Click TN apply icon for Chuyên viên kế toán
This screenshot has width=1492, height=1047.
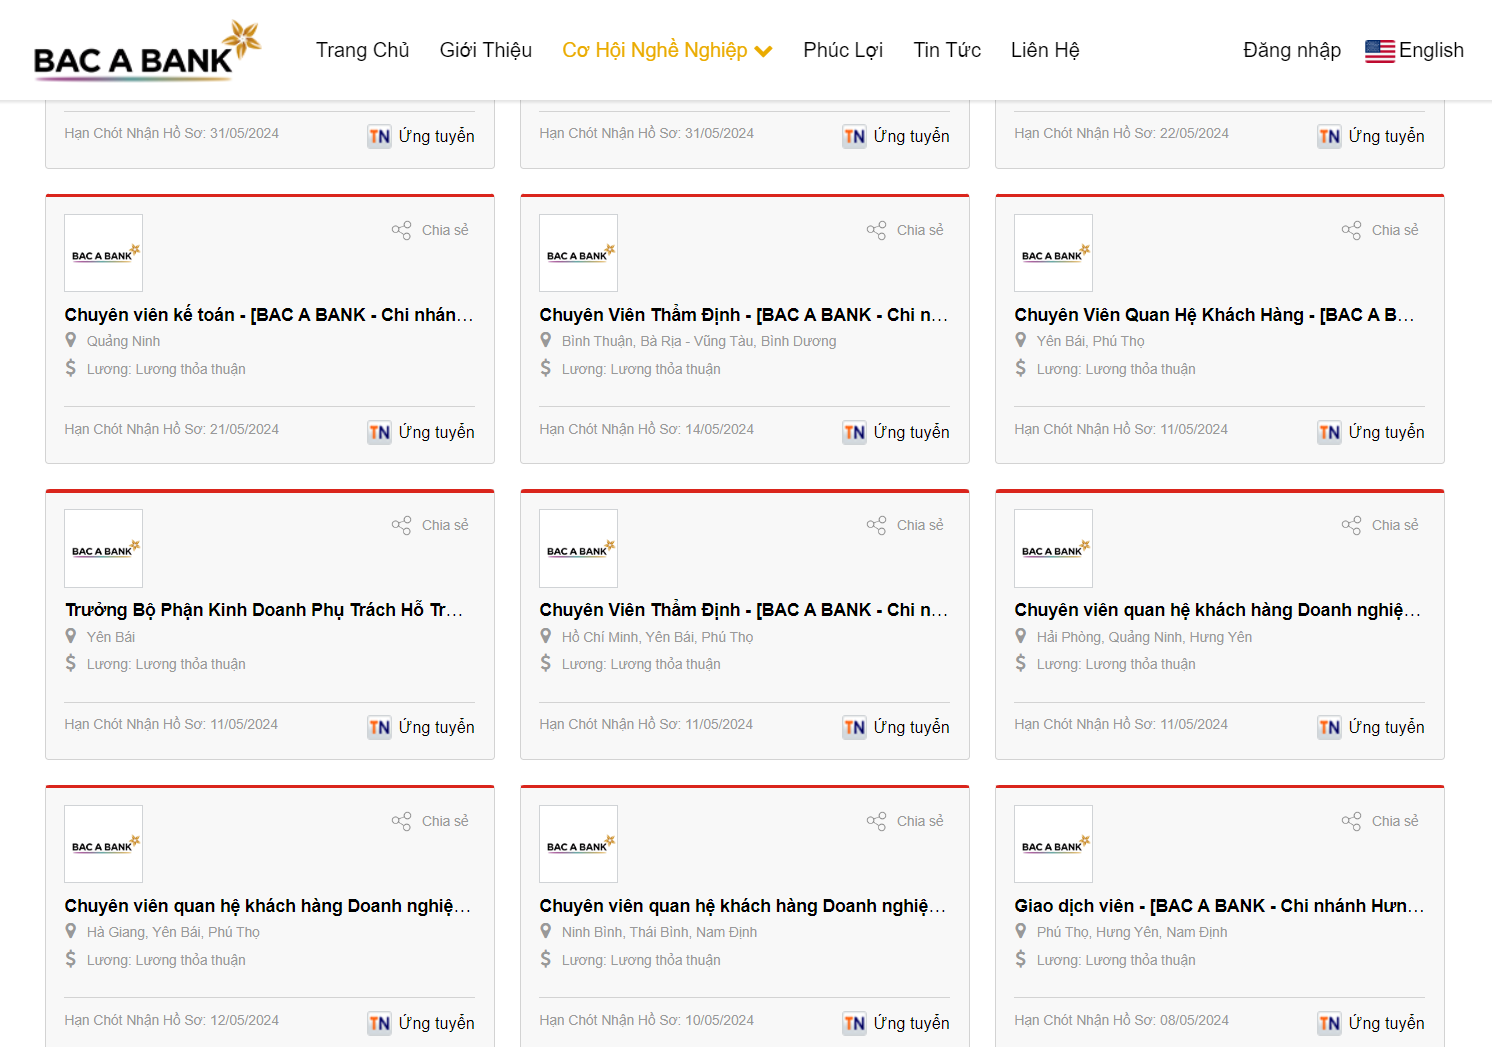coord(379,432)
